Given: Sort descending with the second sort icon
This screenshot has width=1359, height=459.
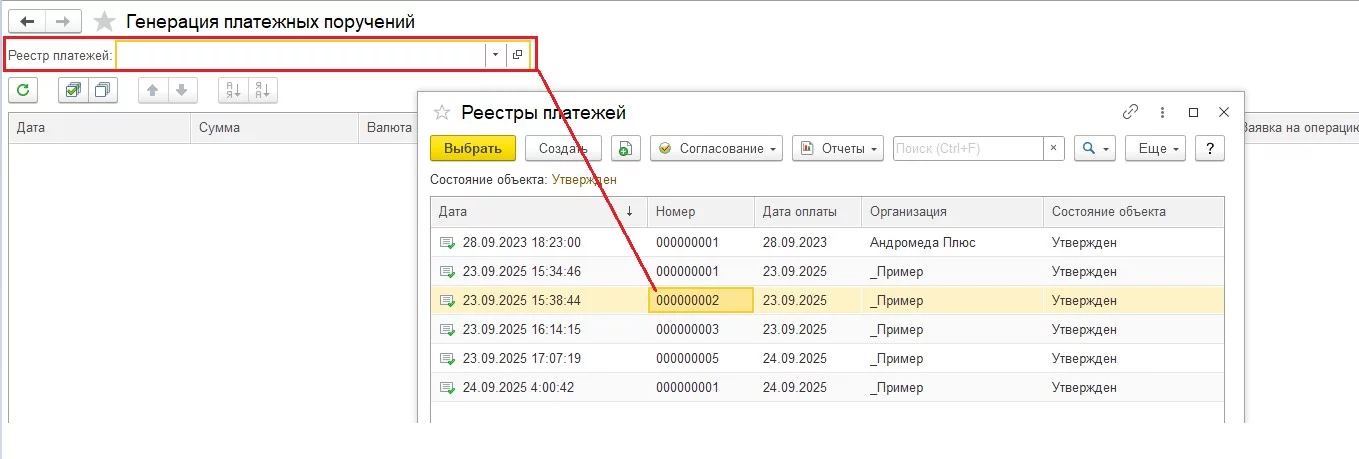Looking at the screenshot, I should (262, 90).
